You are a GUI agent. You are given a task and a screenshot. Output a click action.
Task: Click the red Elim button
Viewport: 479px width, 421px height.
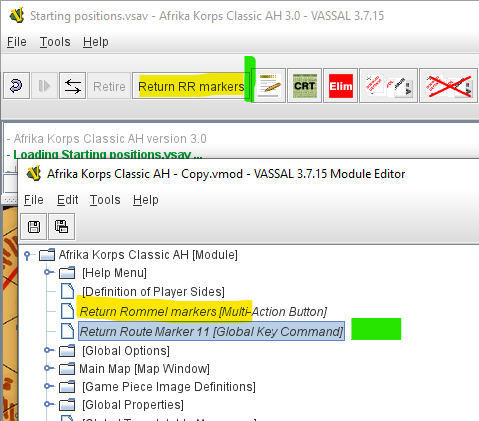(340, 86)
